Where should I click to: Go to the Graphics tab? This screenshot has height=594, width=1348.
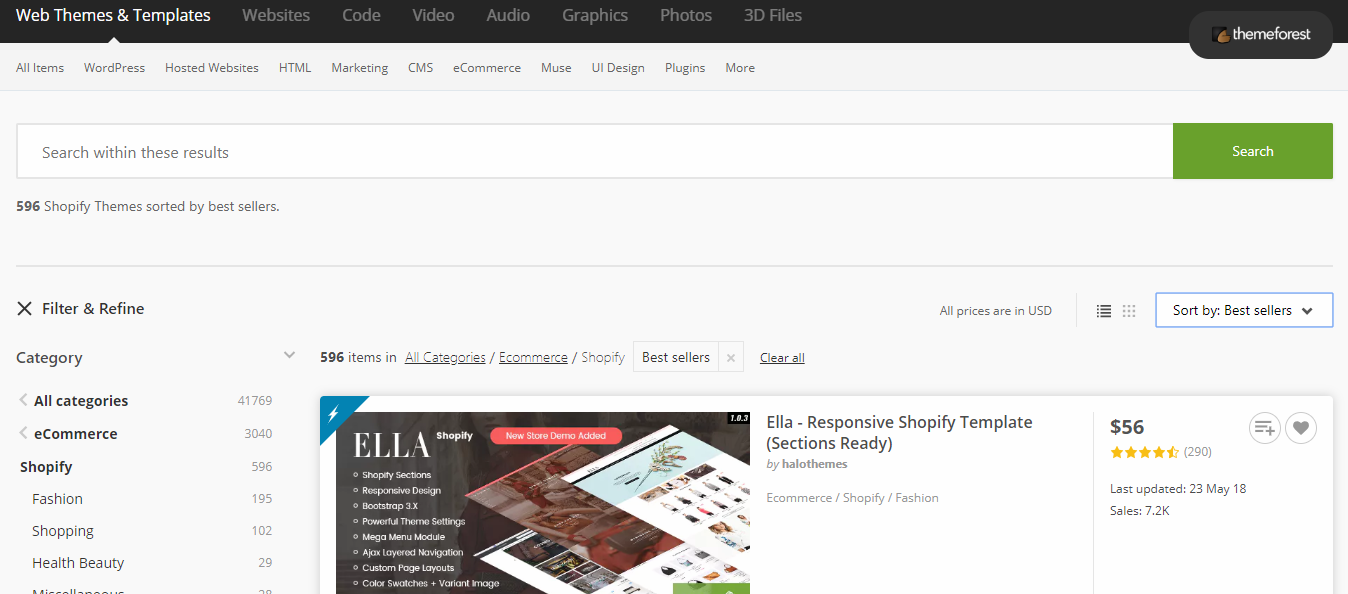click(595, 15)
